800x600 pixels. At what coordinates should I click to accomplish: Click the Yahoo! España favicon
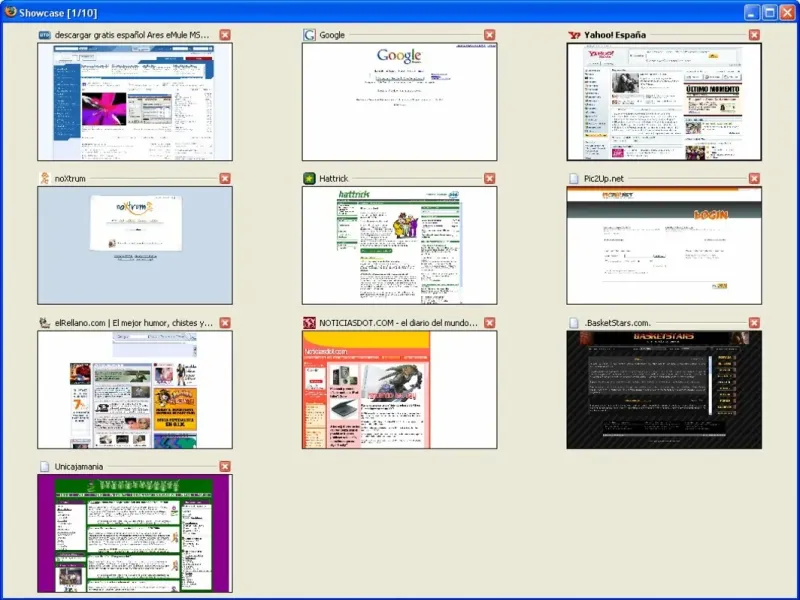point(574,35)
